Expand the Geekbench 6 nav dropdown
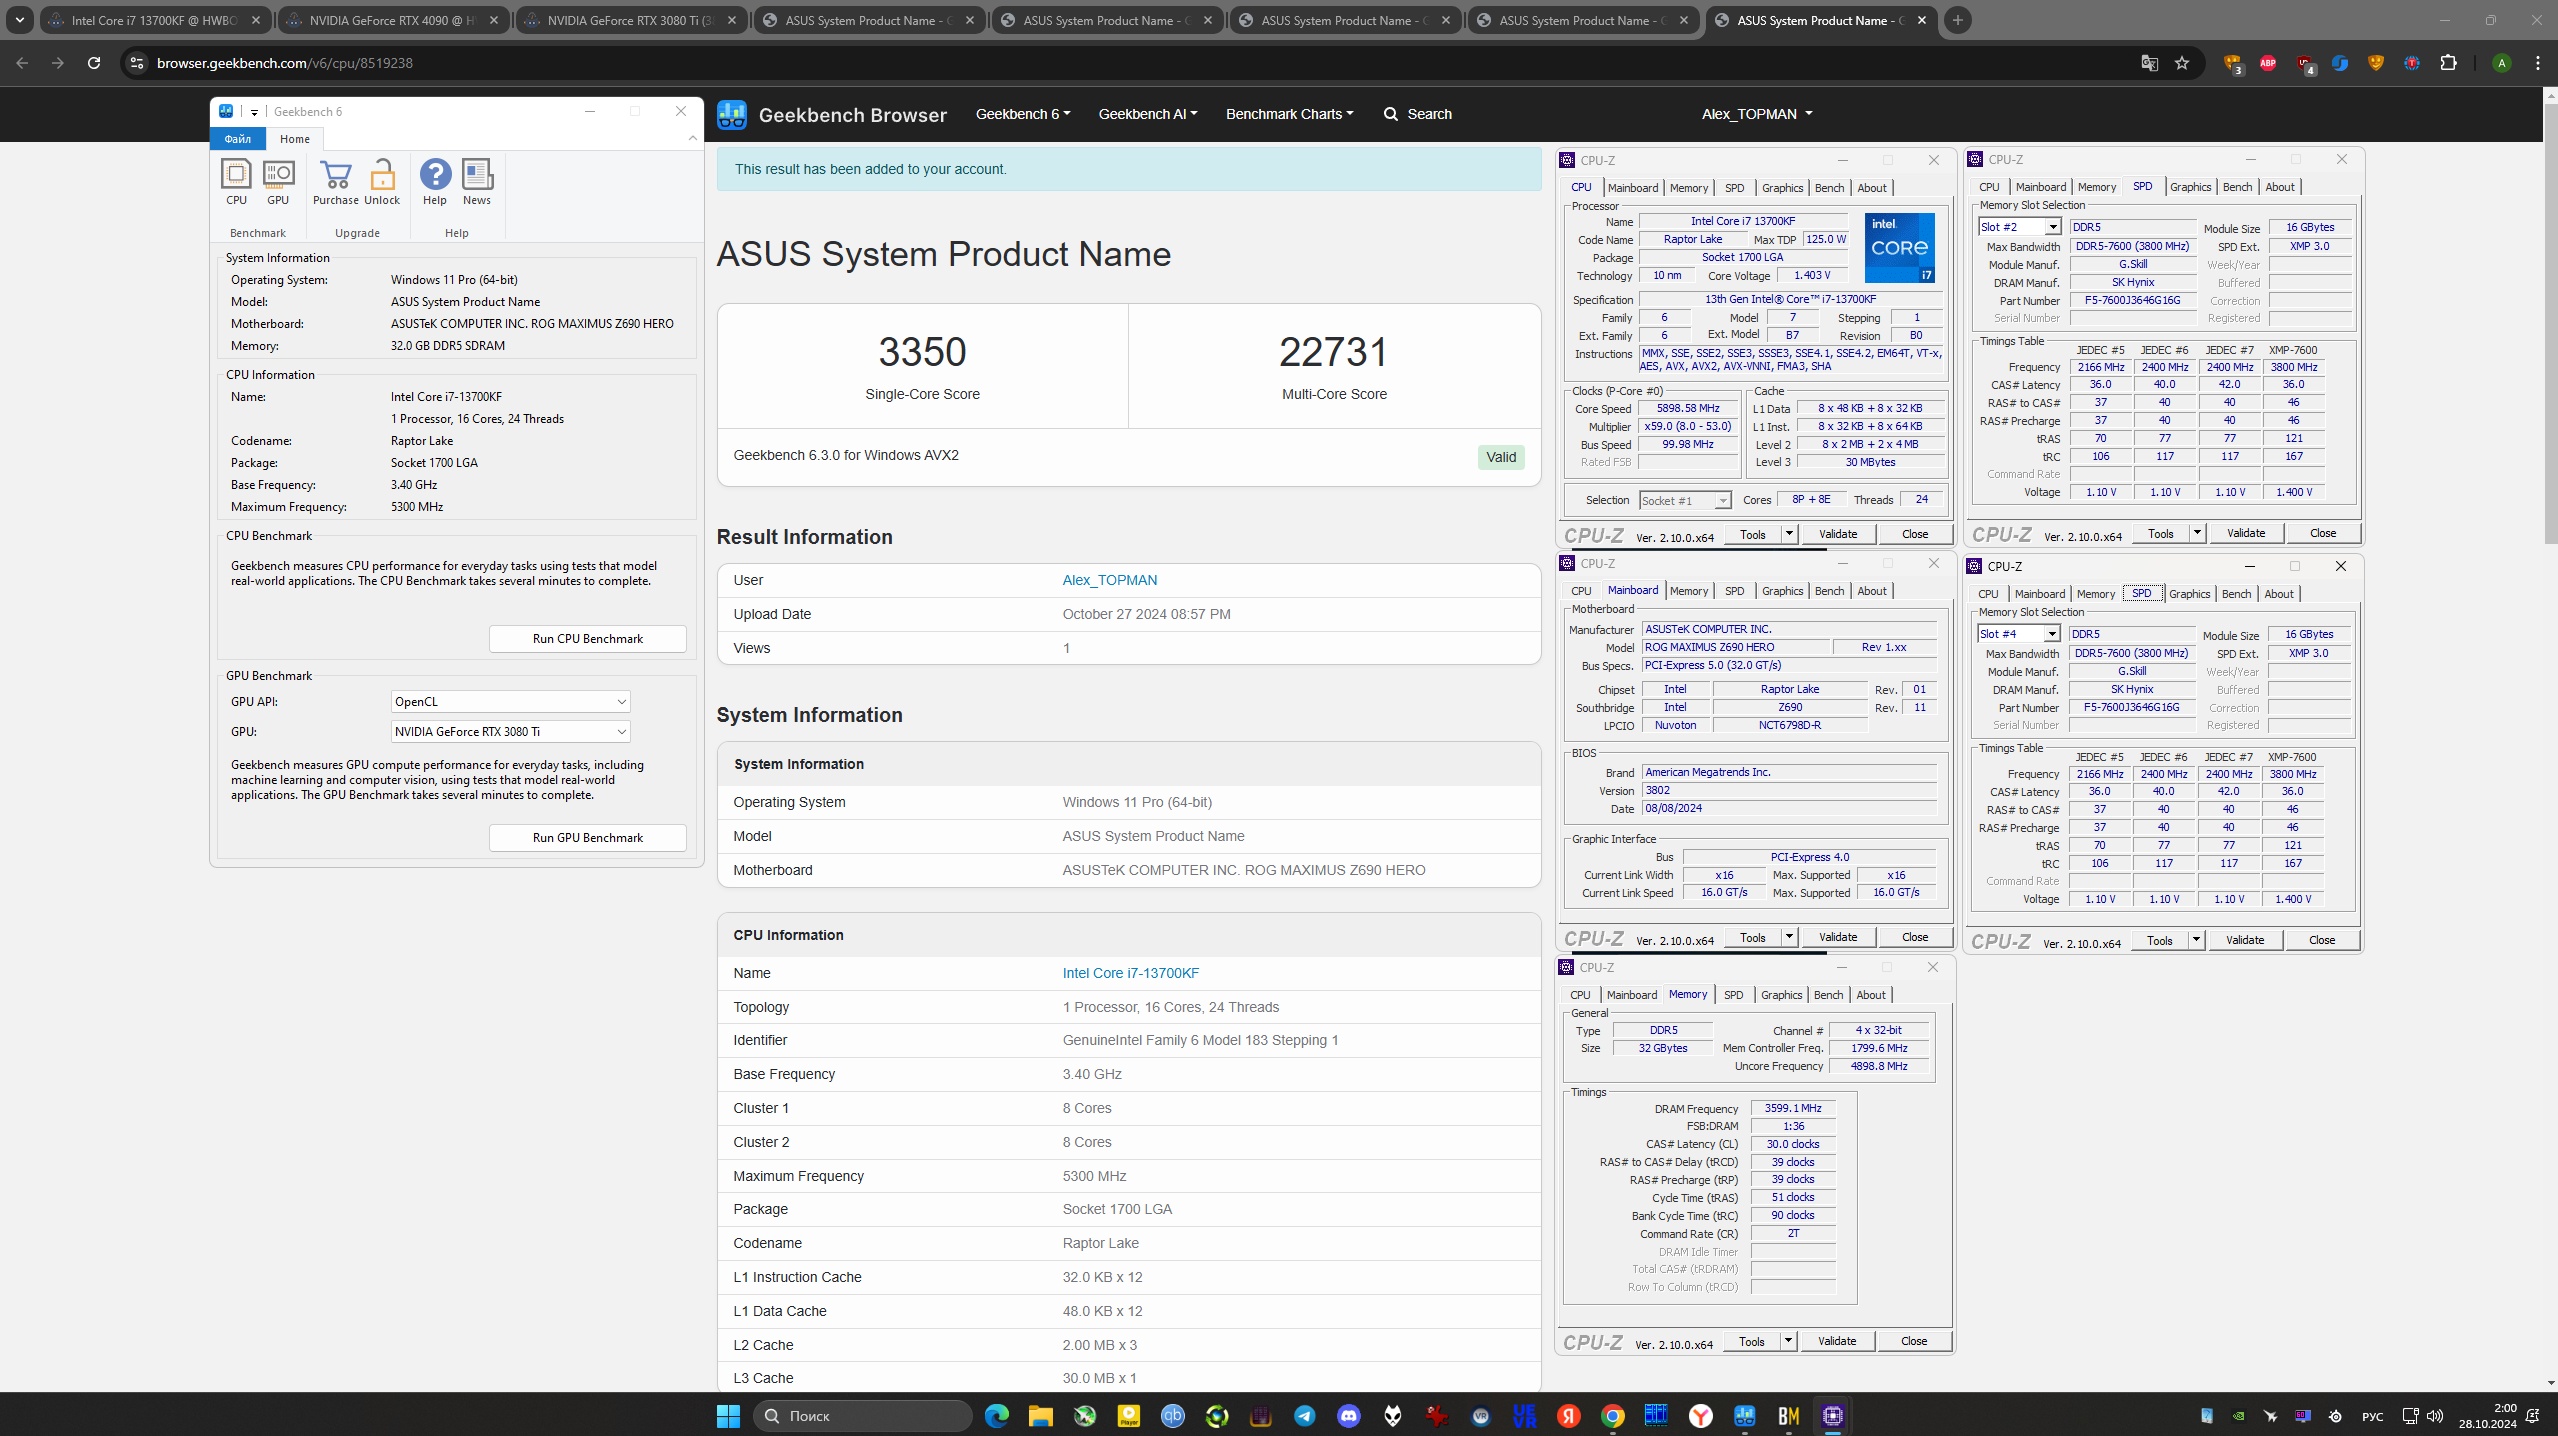 tap(1023, 114)
